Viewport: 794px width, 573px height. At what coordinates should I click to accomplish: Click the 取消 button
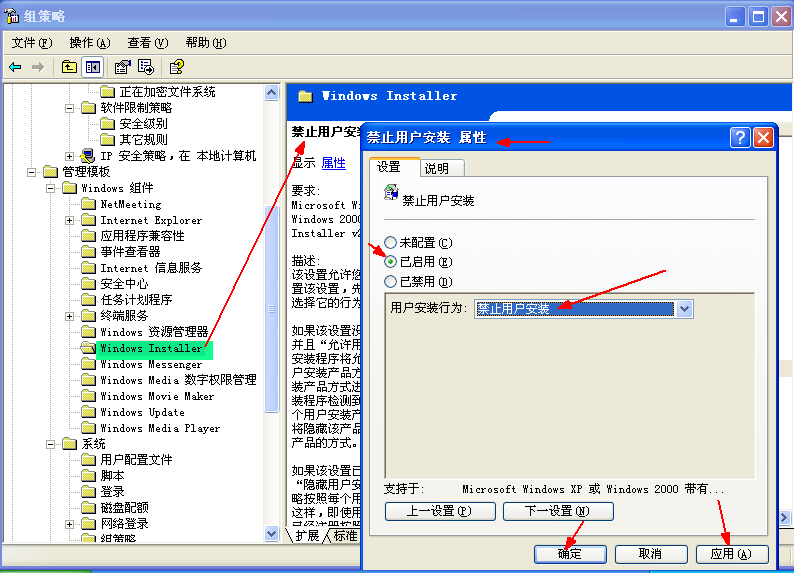(x=651, y=554)
